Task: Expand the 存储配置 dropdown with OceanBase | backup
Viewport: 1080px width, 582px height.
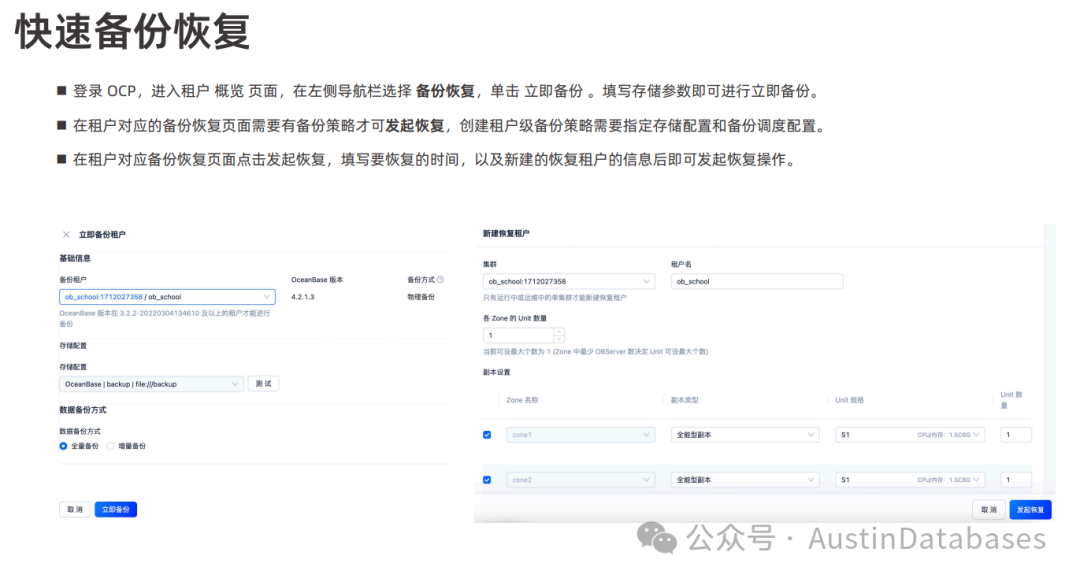Action: pyautogui.click(x=151, y=384)
